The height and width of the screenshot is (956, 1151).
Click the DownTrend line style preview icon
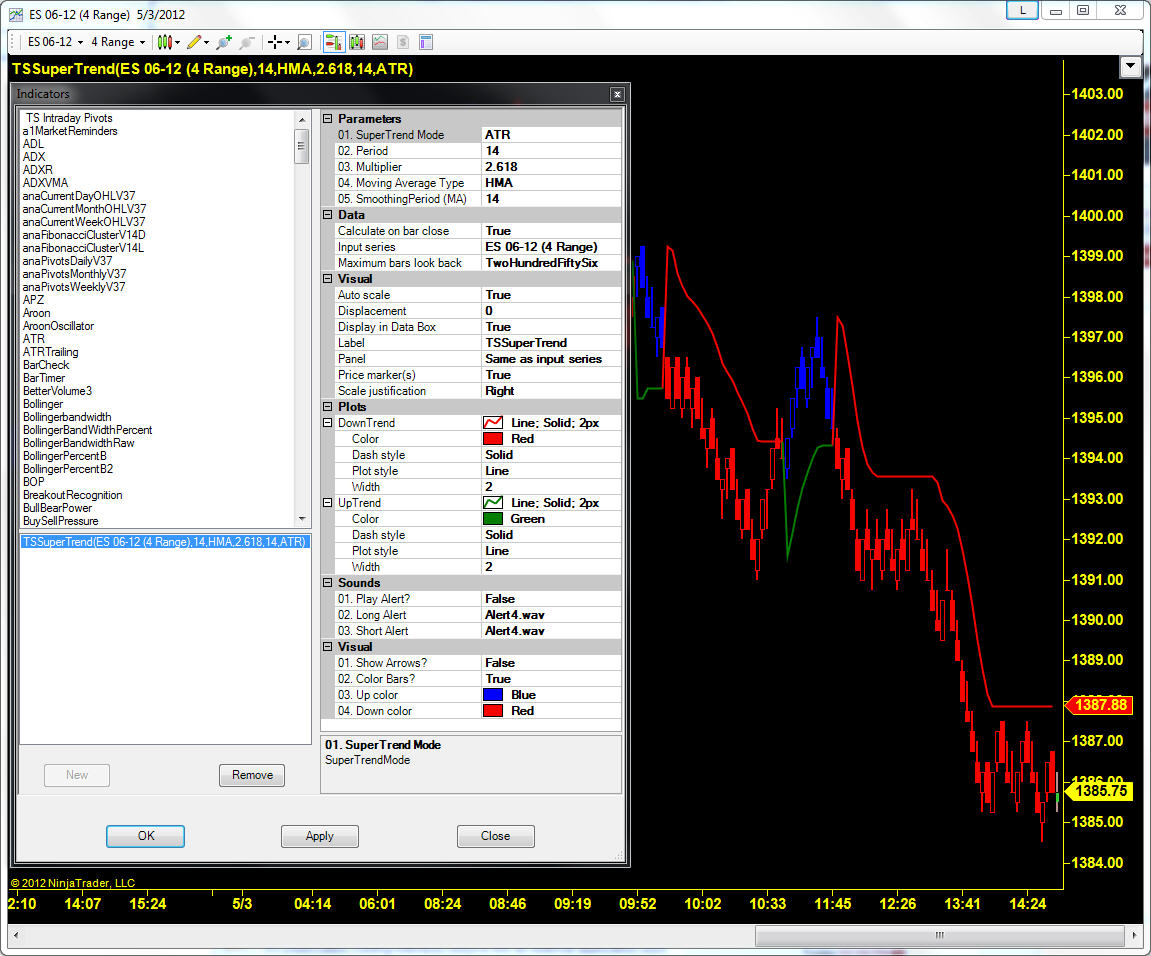tap(493, 423)
